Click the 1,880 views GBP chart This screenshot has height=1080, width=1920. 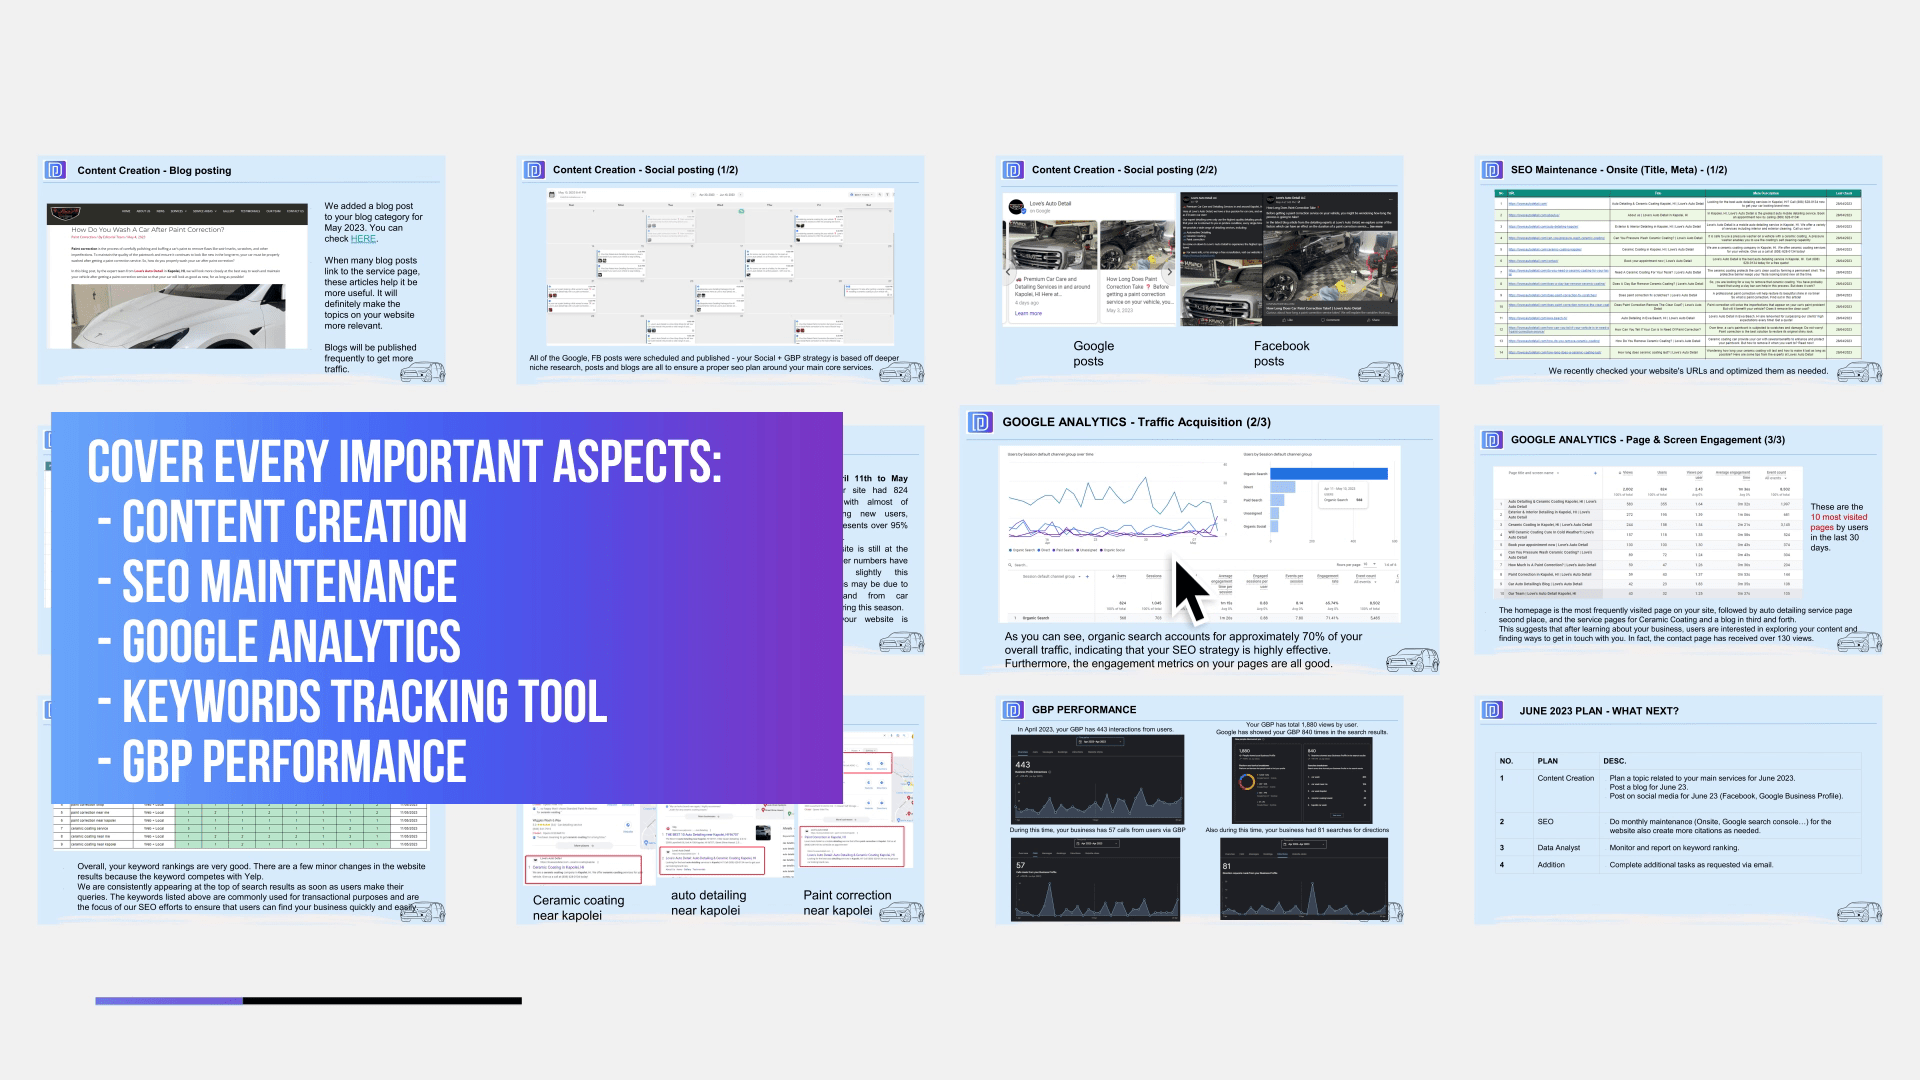point(1304,781)
